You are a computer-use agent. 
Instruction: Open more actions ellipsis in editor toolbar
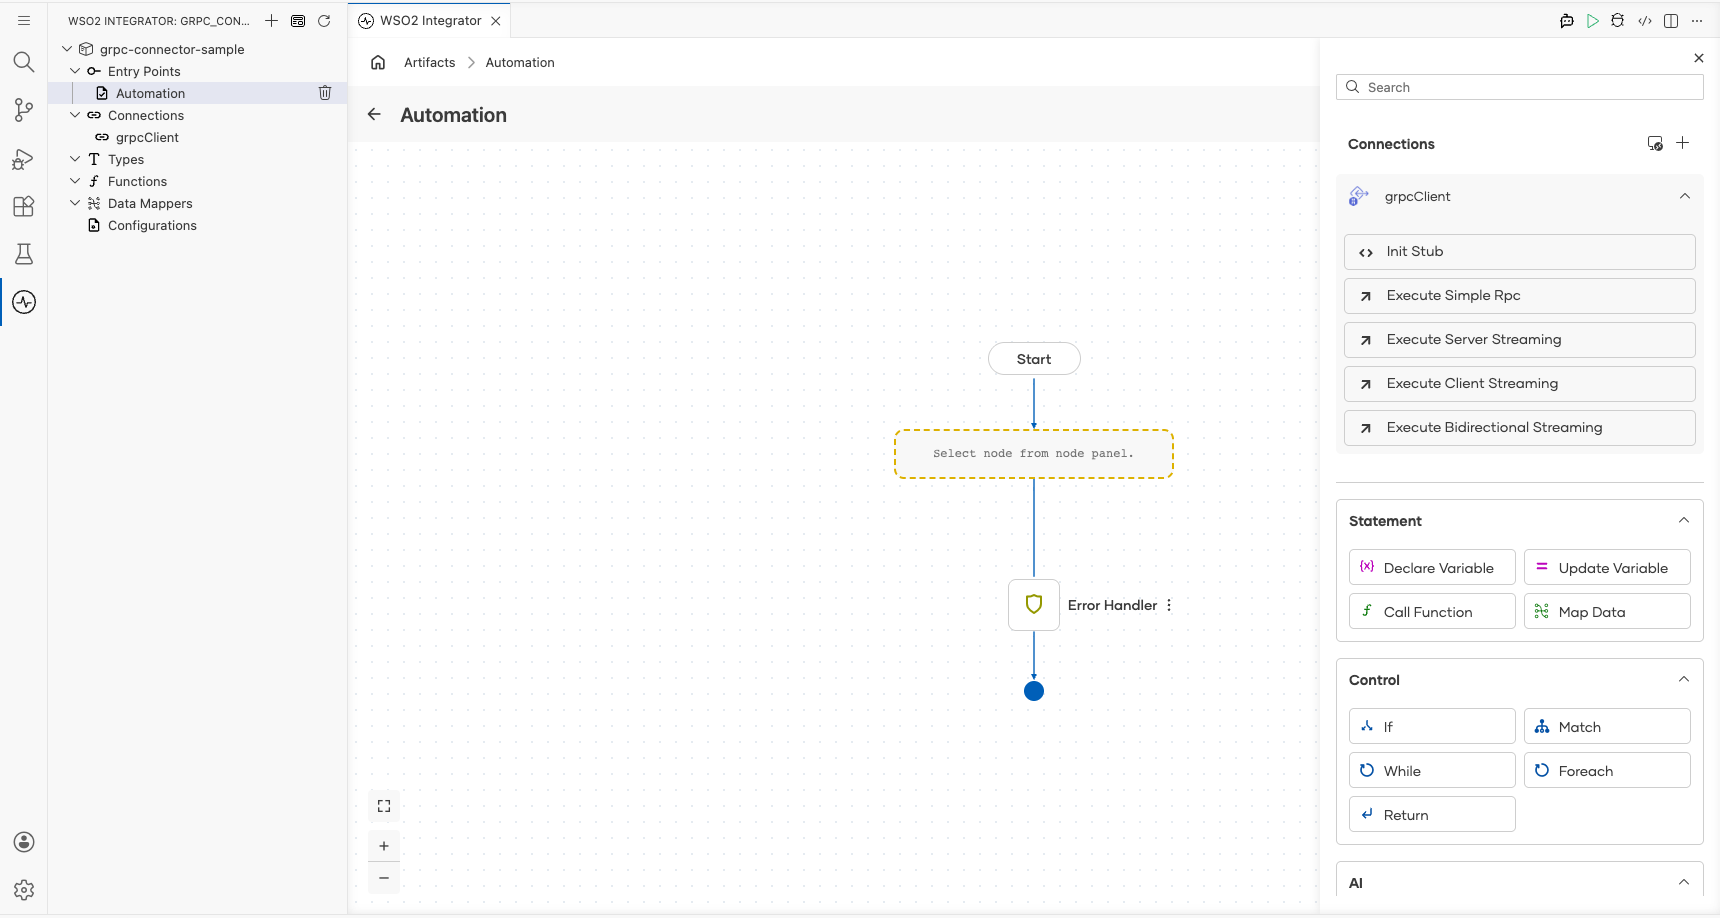pyautogui.click(x=1697, y=20)
